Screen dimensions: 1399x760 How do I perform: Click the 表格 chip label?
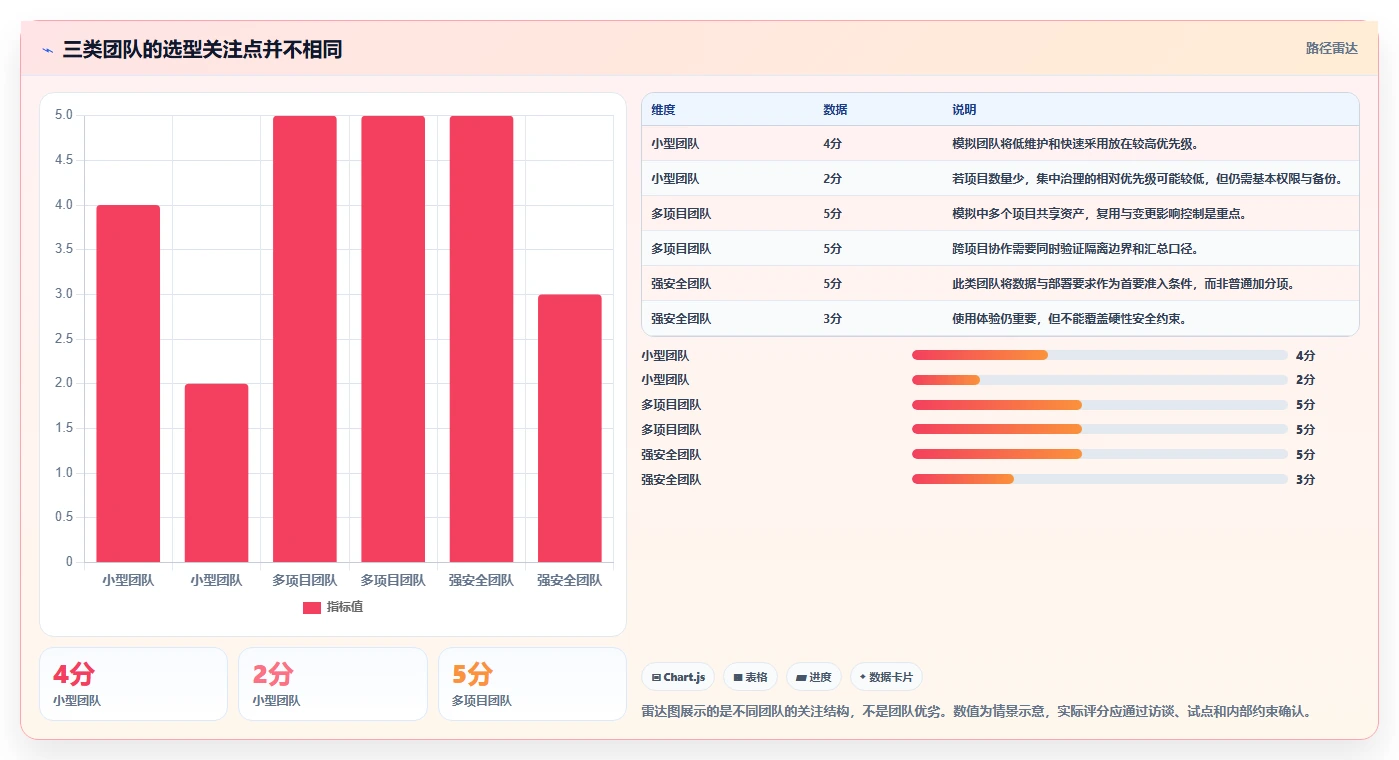point(757,677)
